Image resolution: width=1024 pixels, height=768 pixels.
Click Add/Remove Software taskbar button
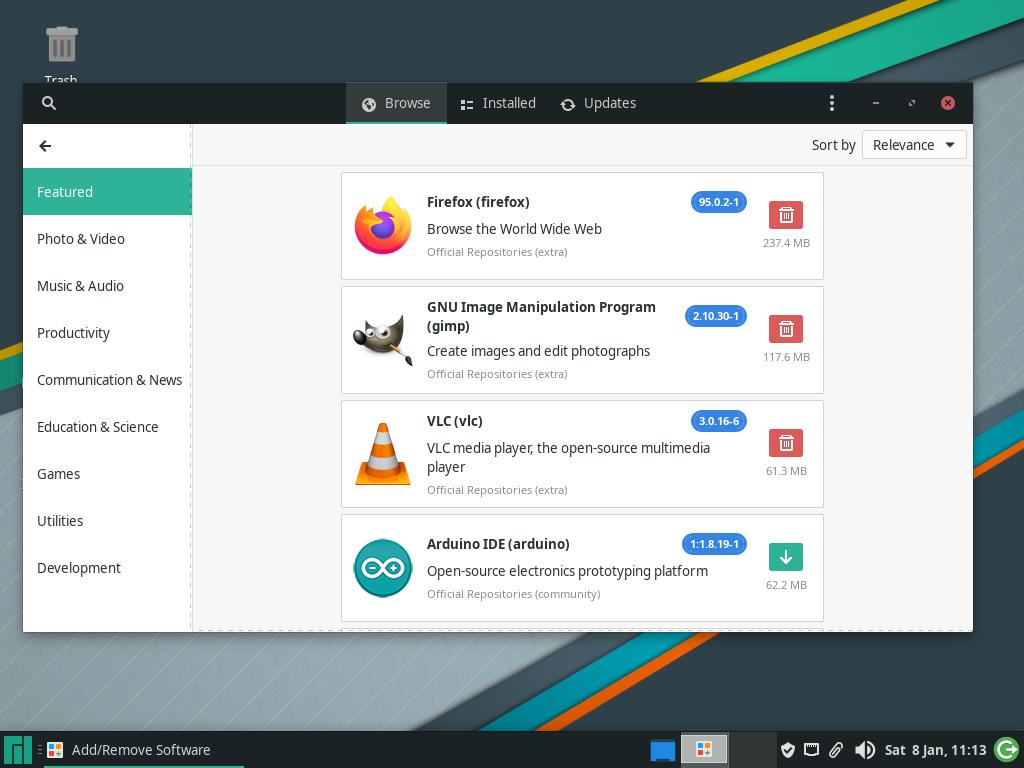(144, 750)
